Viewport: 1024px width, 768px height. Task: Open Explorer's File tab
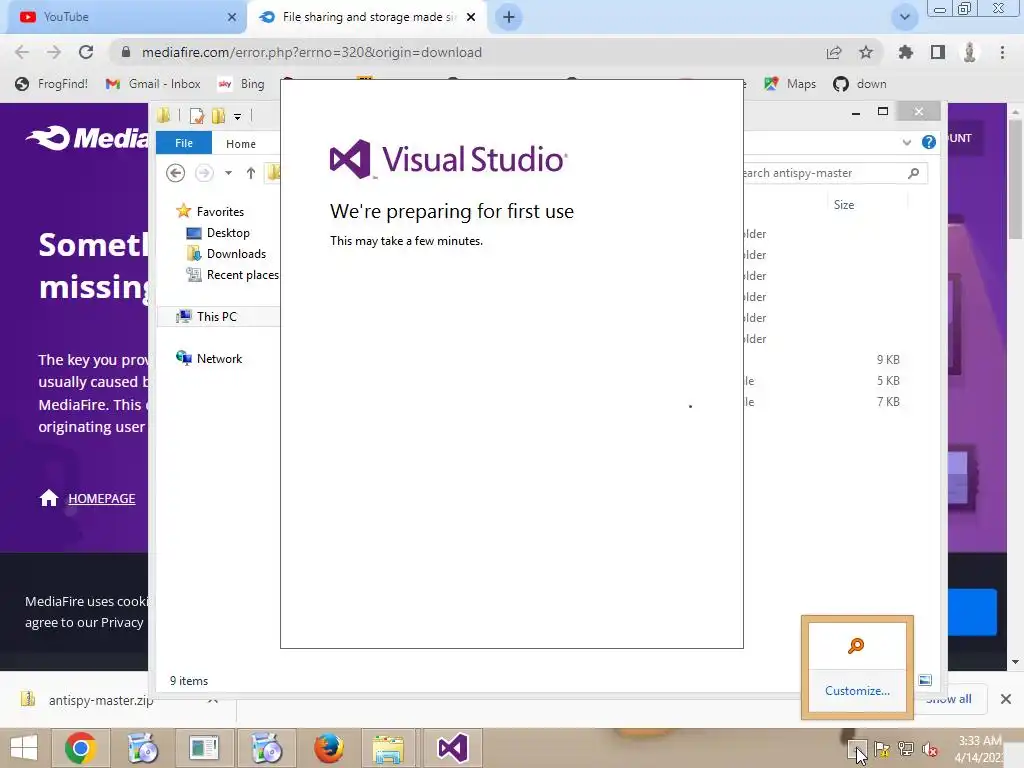(x=184, y=143)
